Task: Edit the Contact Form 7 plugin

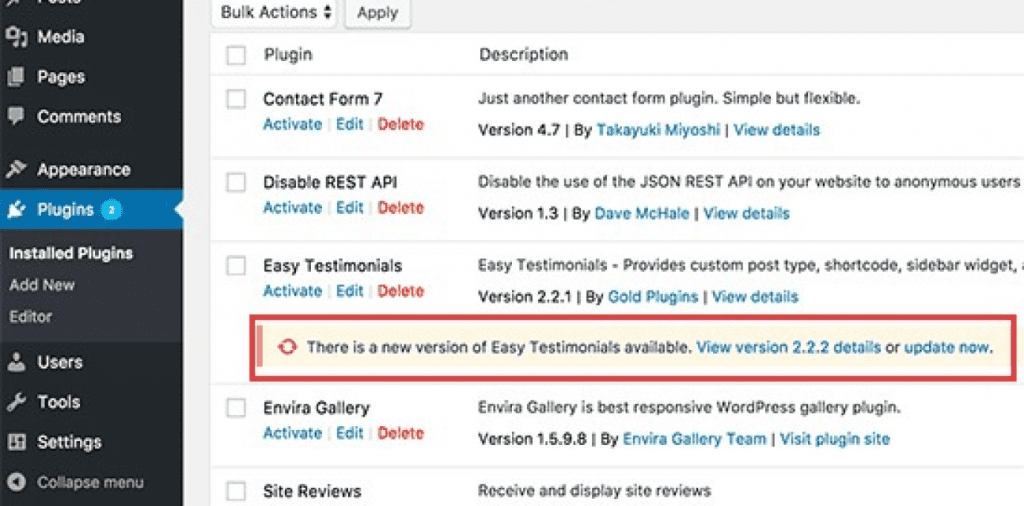Action: [349, 124]
